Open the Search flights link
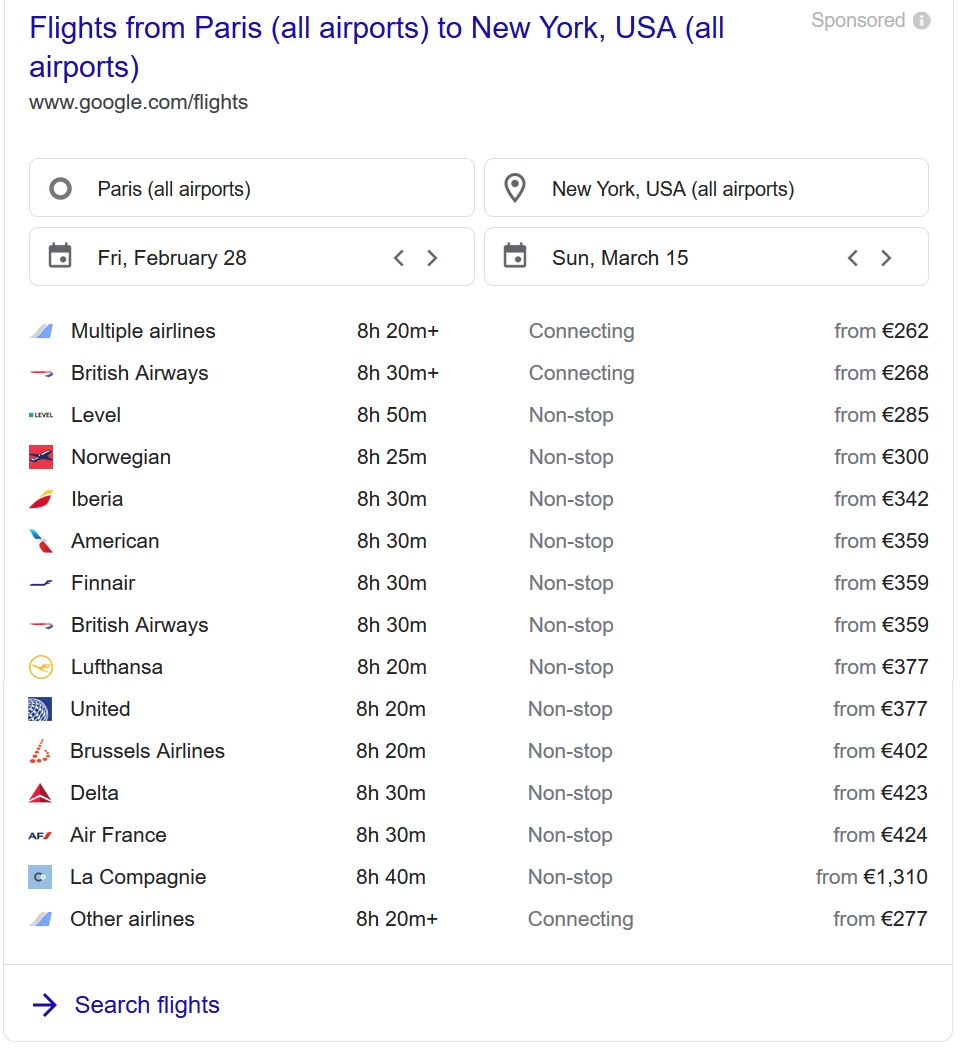This screenshot has width=970, height=1060. point(146,1005)
